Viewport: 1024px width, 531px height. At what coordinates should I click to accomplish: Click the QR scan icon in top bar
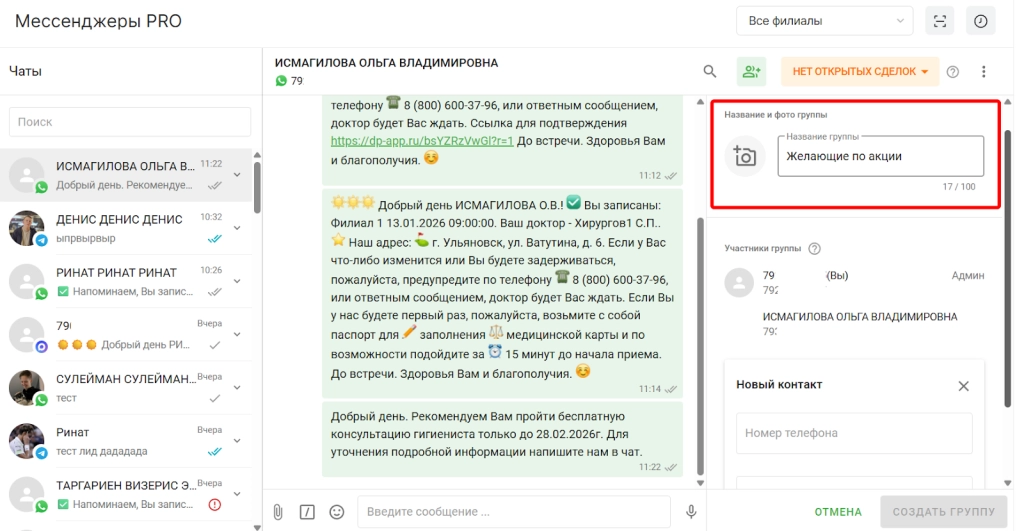coord(939,21)
